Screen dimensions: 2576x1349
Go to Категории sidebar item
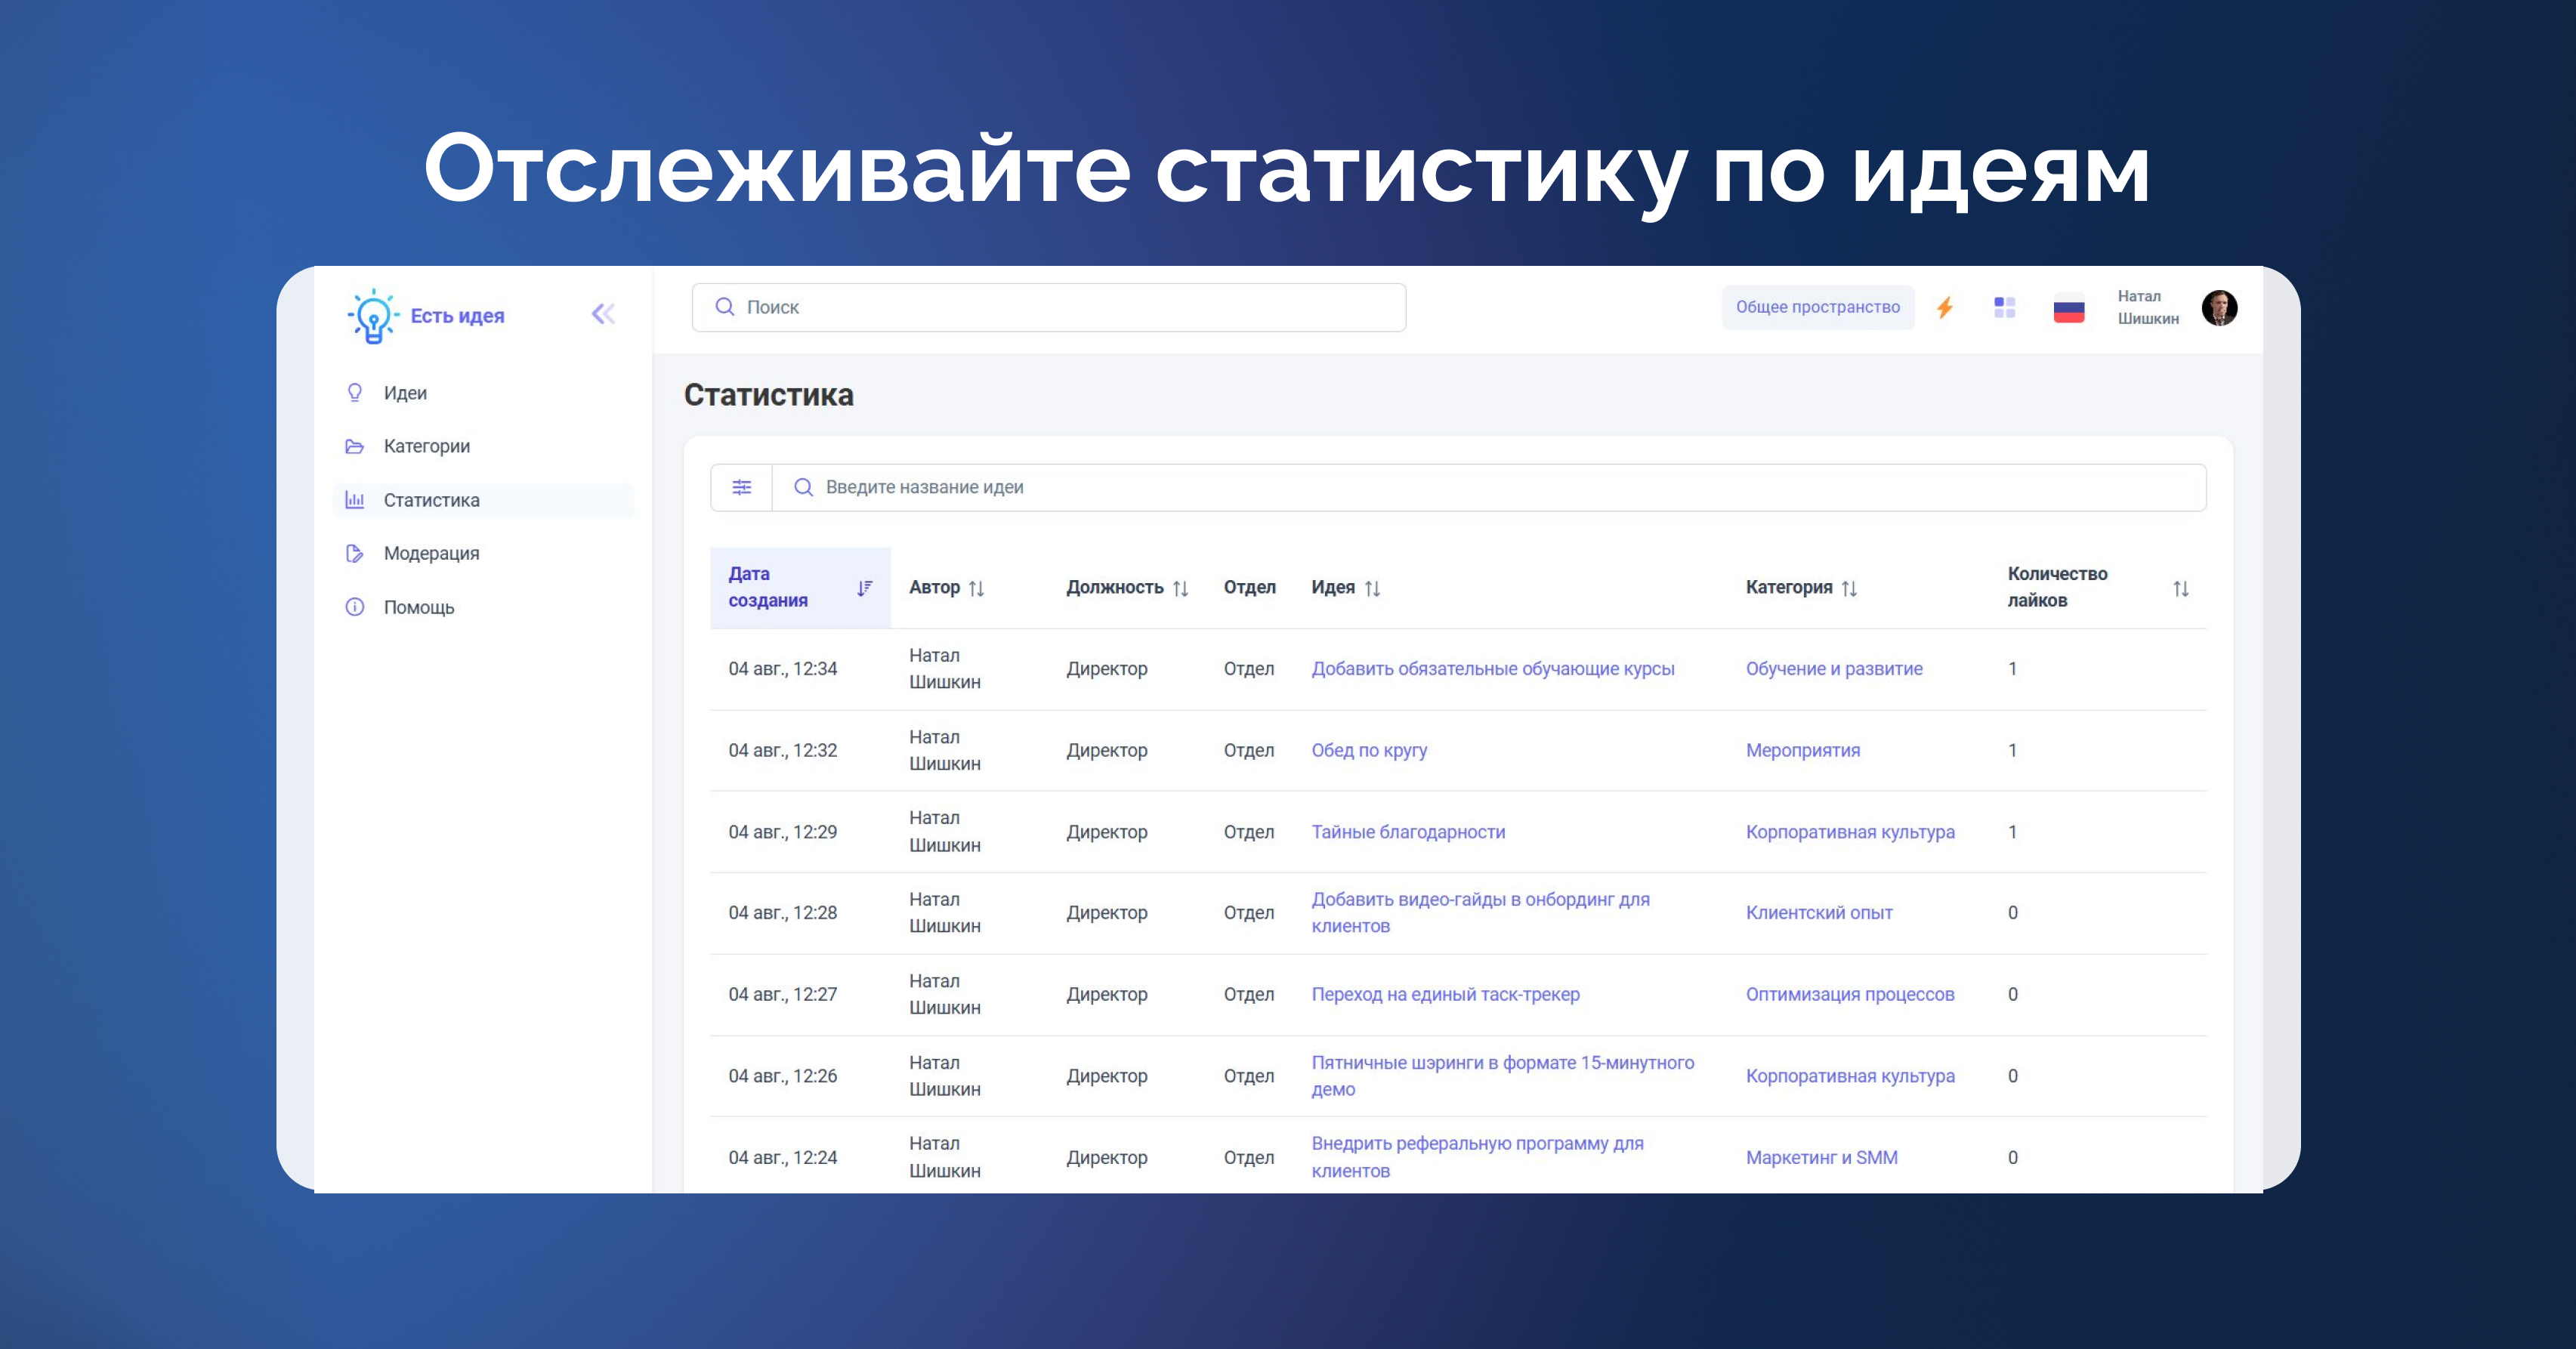426,446
